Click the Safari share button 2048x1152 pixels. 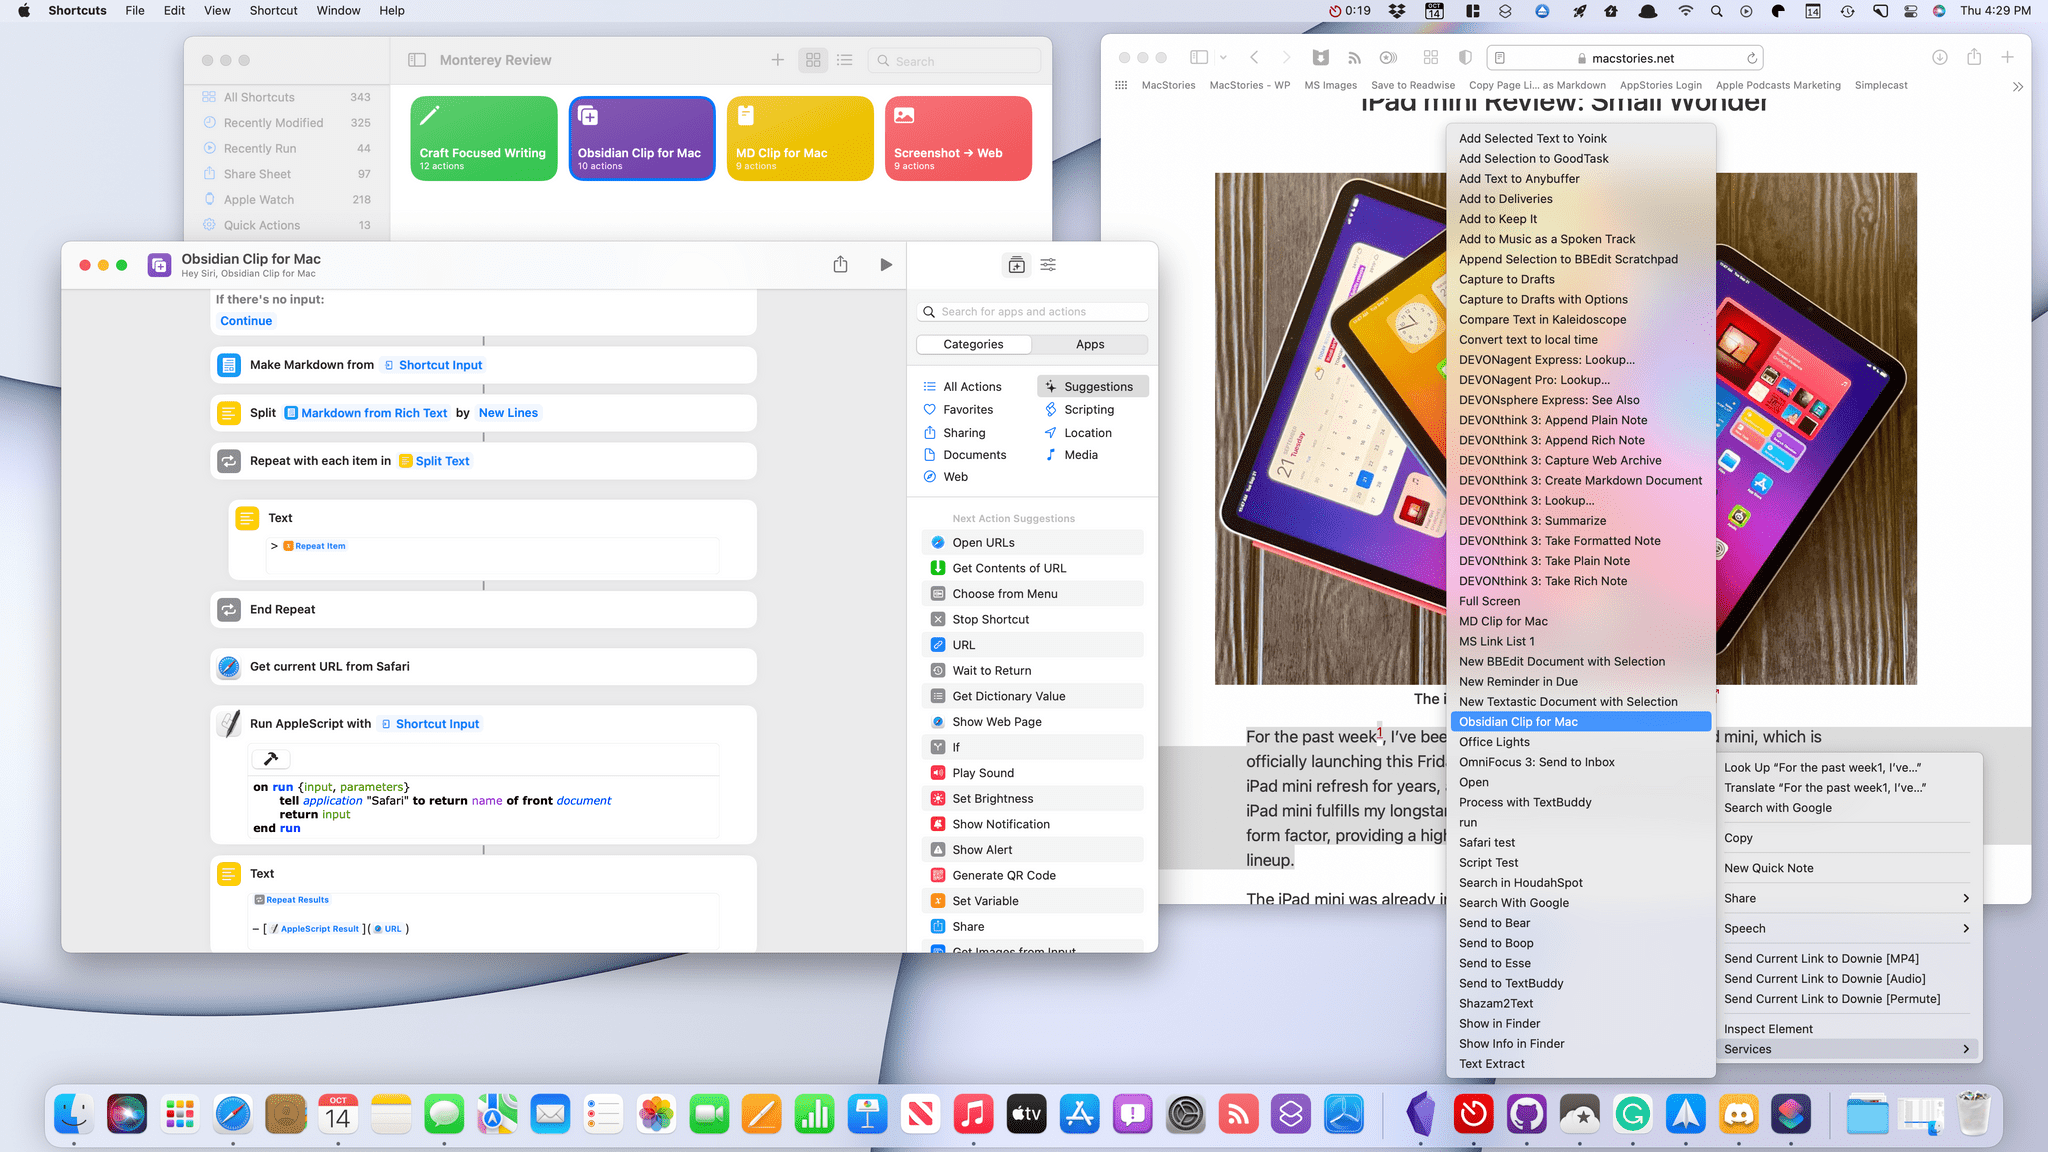click(1974, 58)
